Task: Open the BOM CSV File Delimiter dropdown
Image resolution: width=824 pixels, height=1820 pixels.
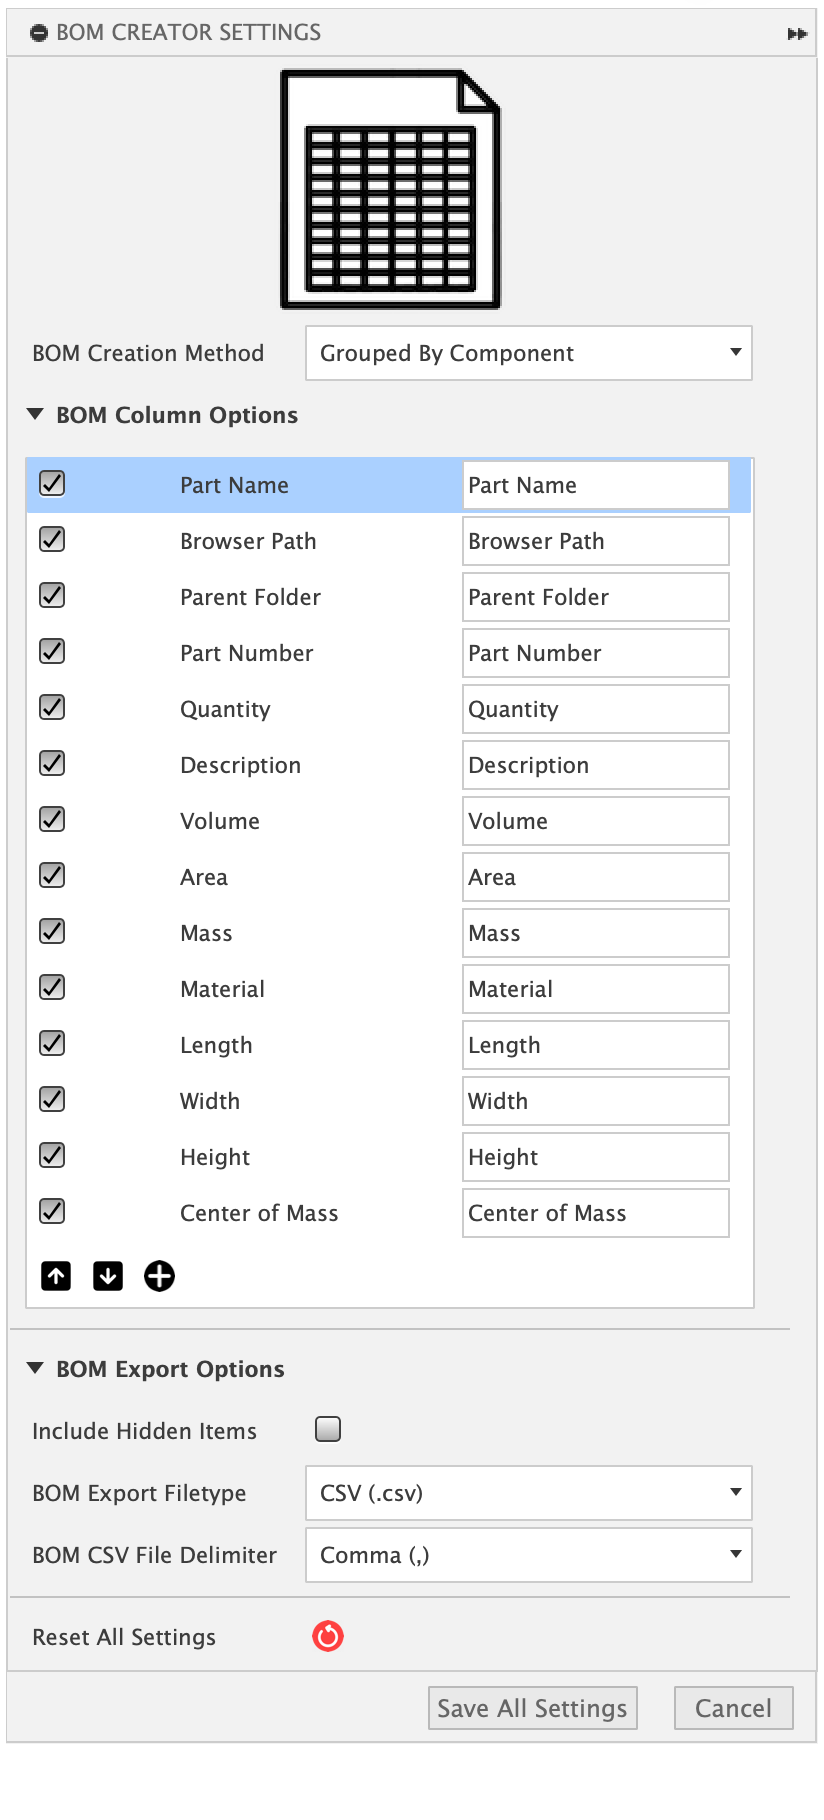Action: 528,1555
